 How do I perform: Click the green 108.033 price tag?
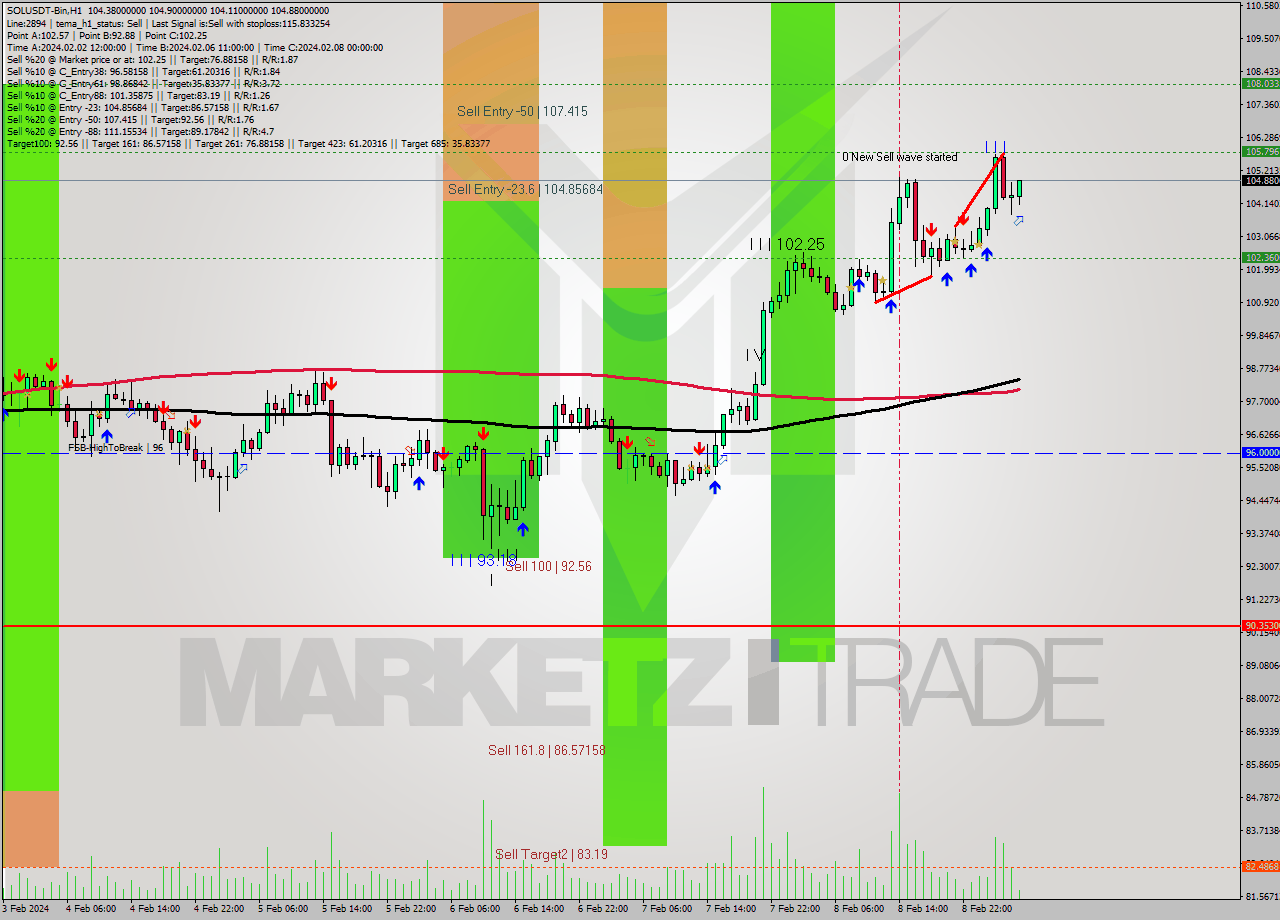point(1261,83)
